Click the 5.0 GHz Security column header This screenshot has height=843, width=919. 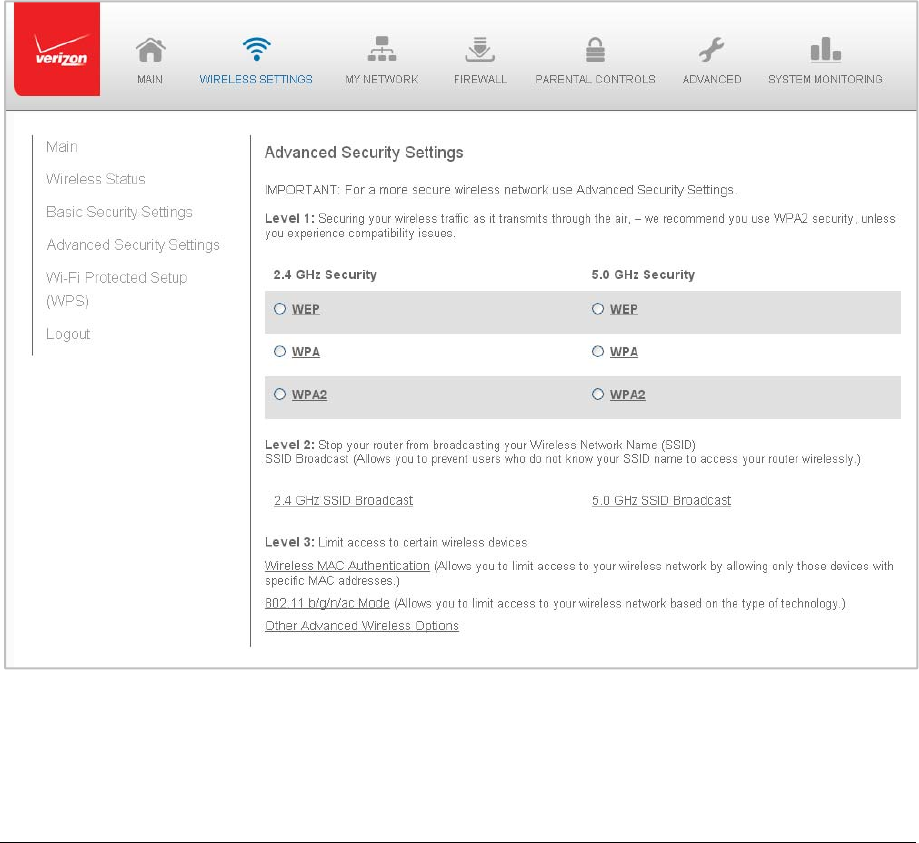[x=644, y=275]
